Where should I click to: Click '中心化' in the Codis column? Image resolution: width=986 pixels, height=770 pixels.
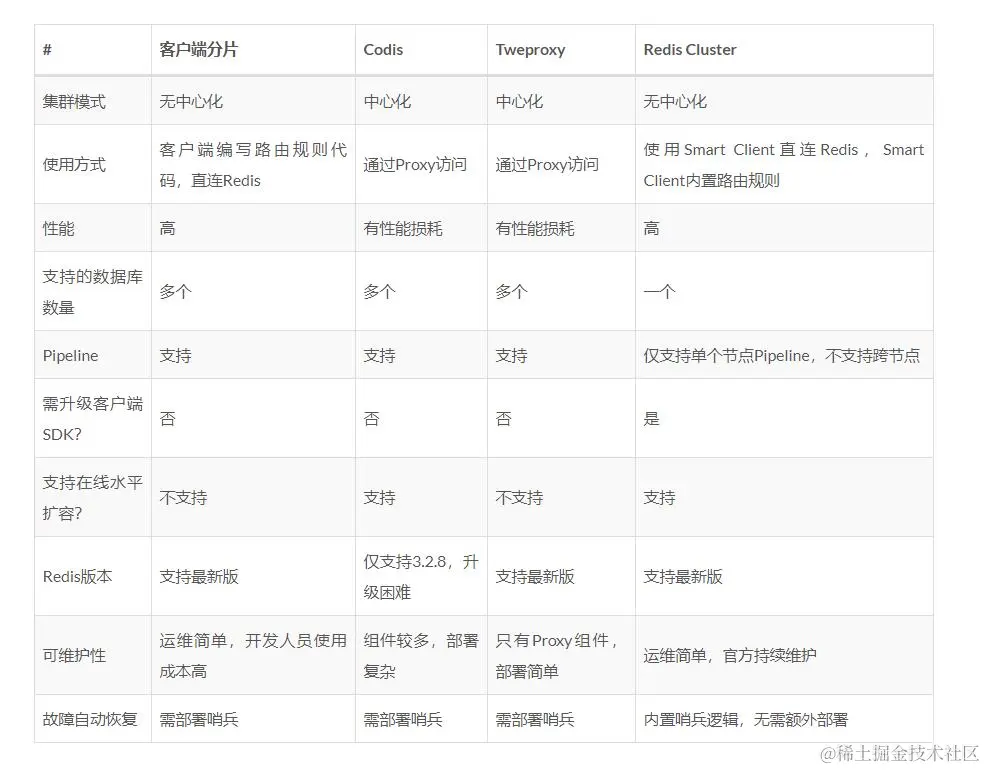(x=387, y=101)
